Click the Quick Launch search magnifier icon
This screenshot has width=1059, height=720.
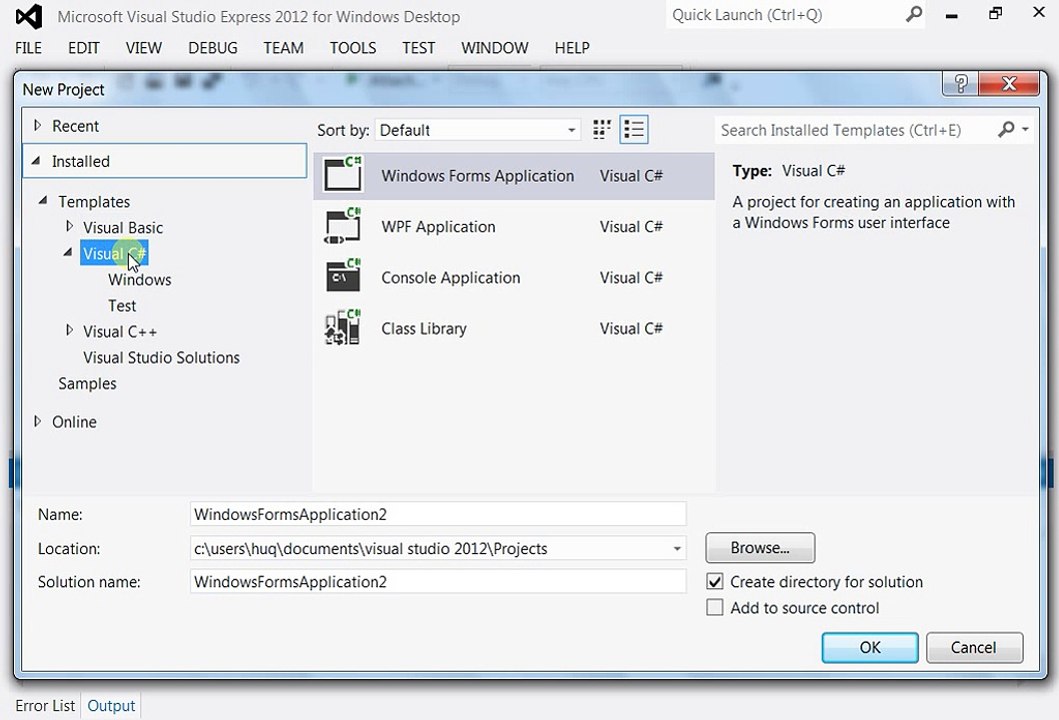913,14
